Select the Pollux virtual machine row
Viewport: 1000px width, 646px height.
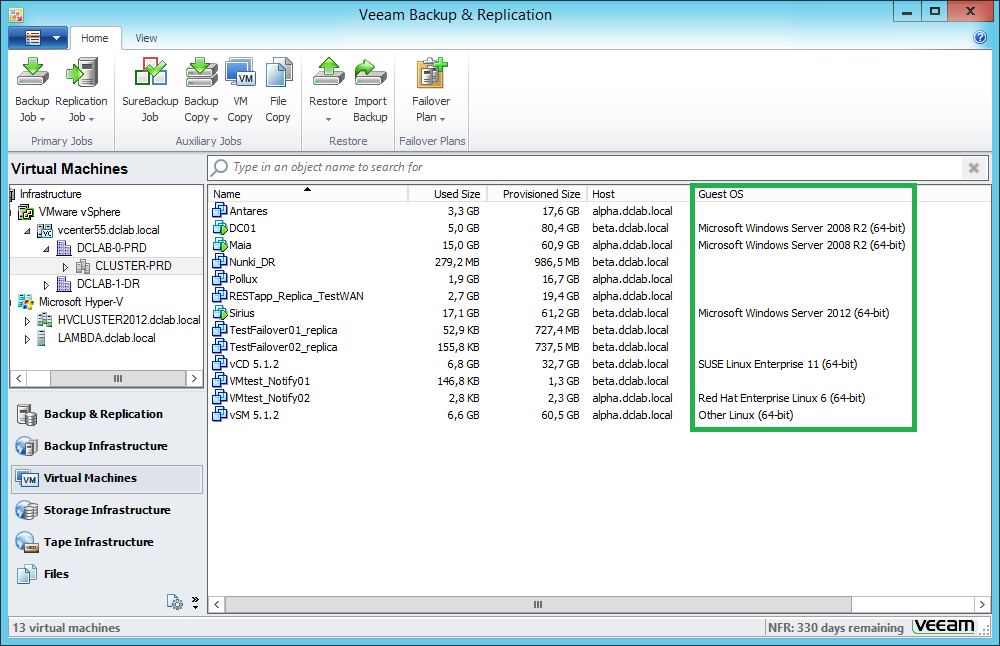(561, 279)
